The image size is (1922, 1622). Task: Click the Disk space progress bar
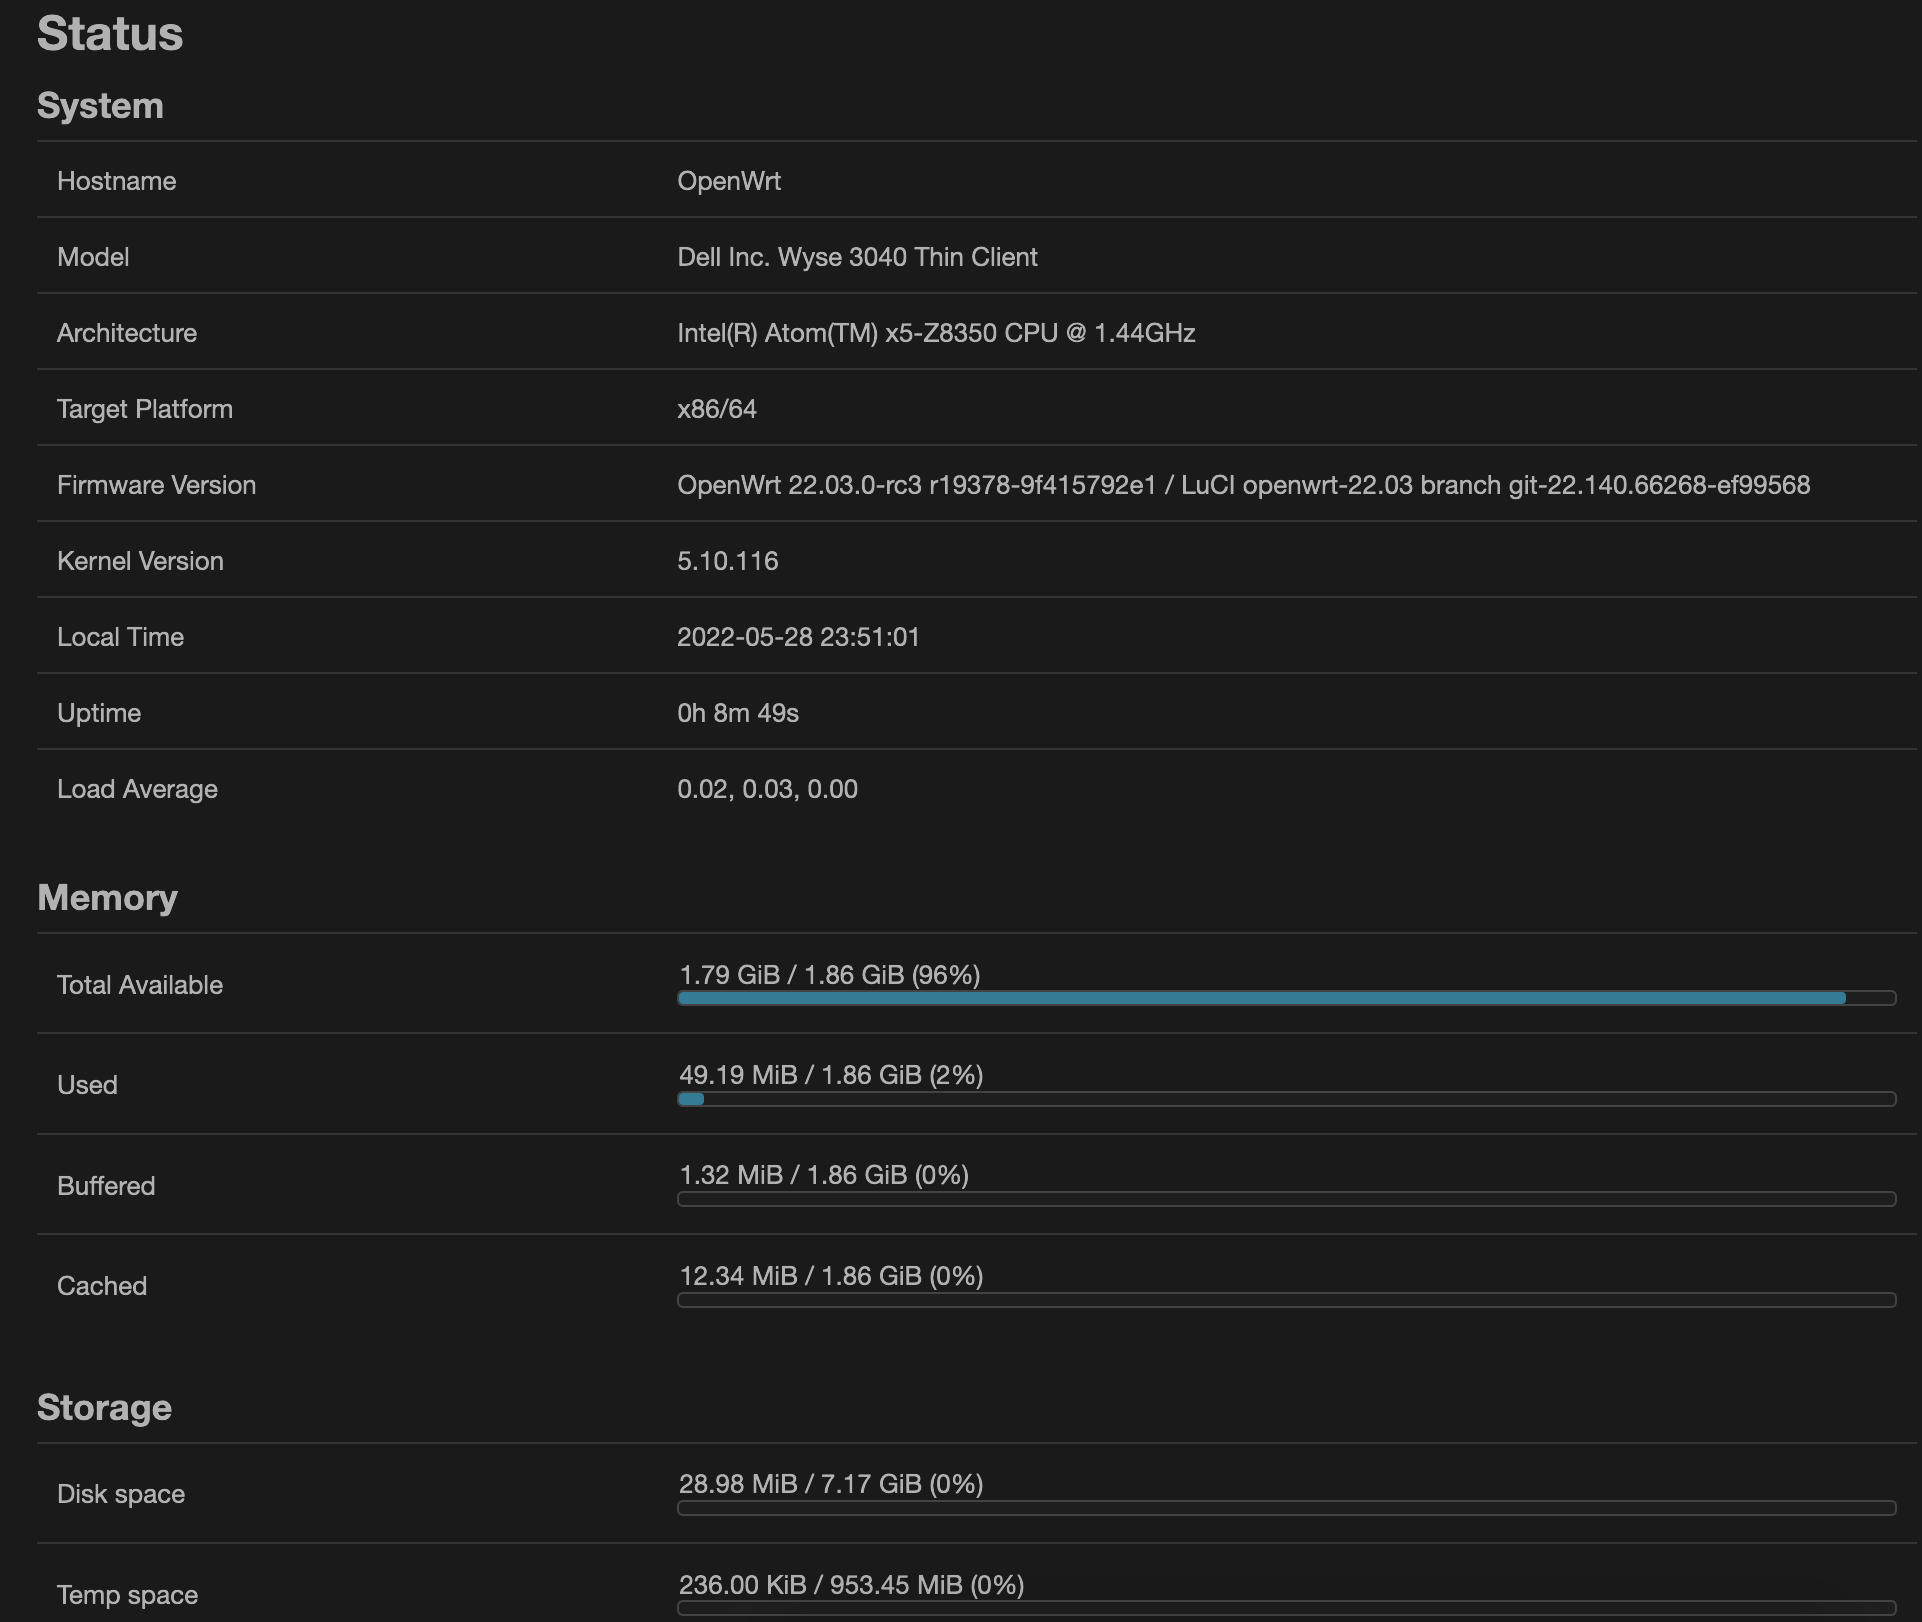point(1286,1508)
